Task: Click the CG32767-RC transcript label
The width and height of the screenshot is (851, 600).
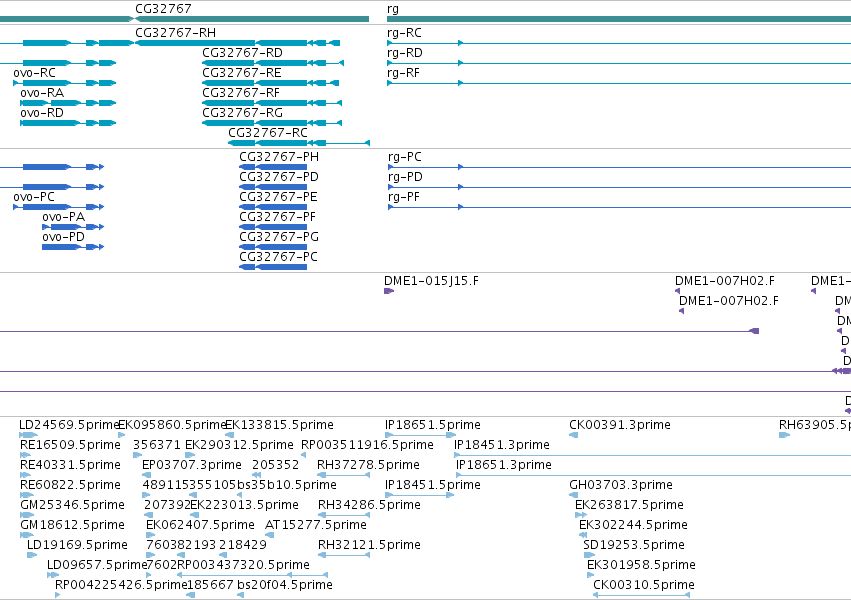Action: [268, 133]
